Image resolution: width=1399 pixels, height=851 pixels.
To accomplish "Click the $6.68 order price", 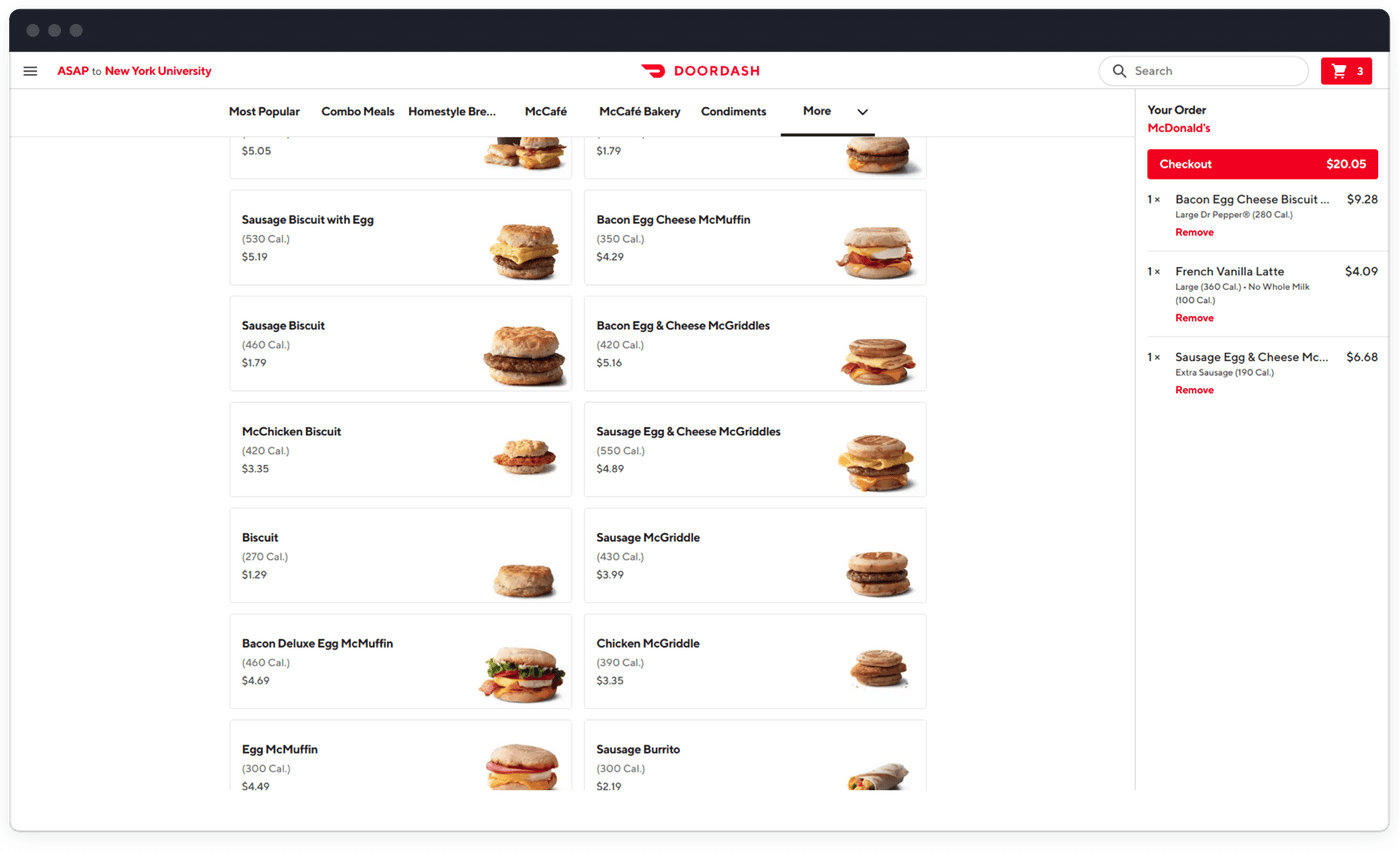I will tap(1362, 357).
